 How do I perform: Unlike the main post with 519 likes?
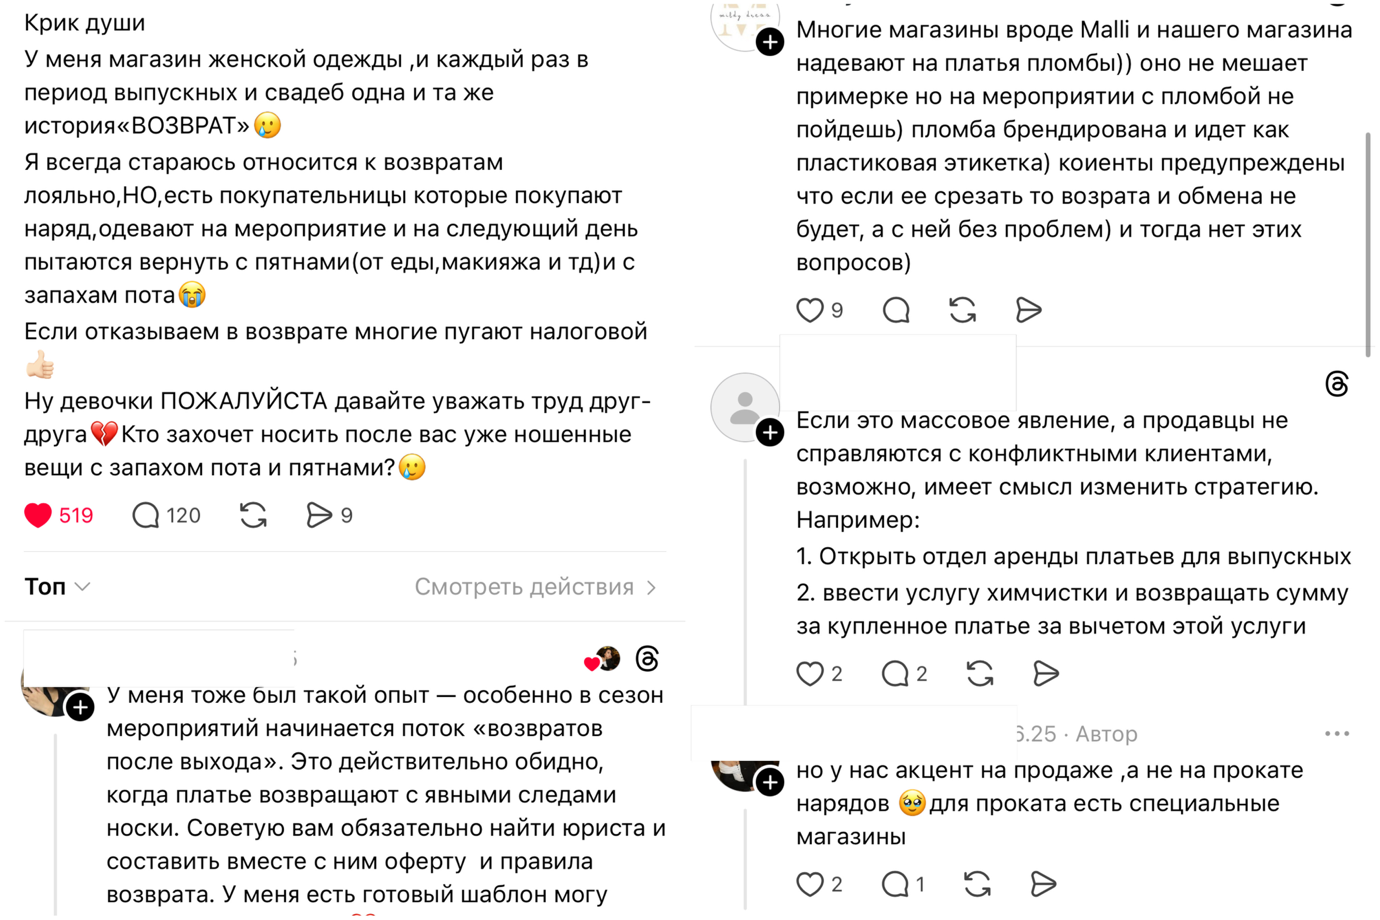(x=38, y=515)
